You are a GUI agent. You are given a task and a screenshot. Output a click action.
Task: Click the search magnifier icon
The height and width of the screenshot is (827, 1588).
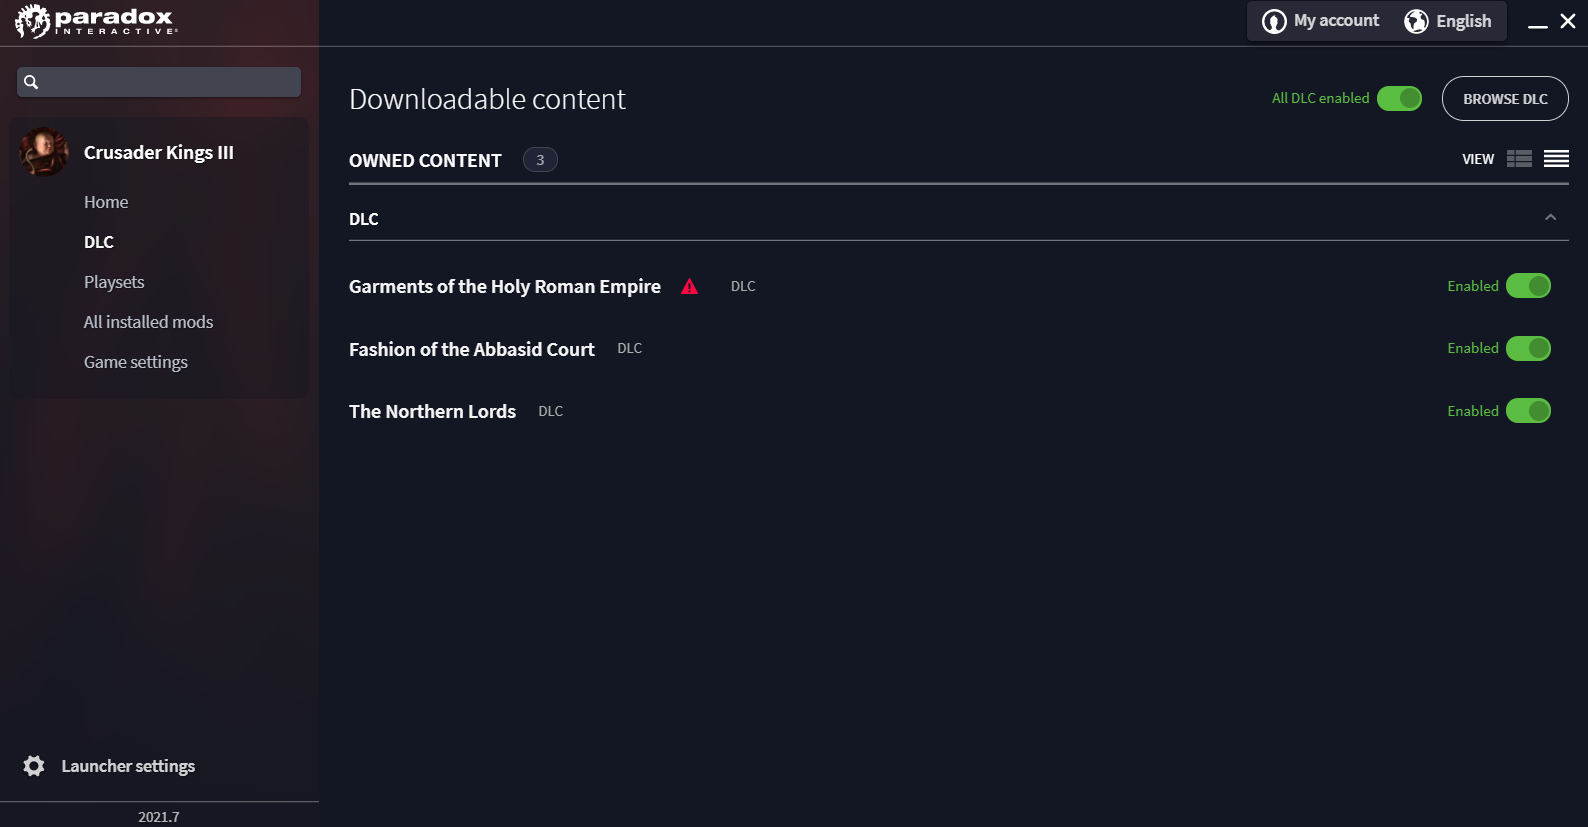point(31,82)
